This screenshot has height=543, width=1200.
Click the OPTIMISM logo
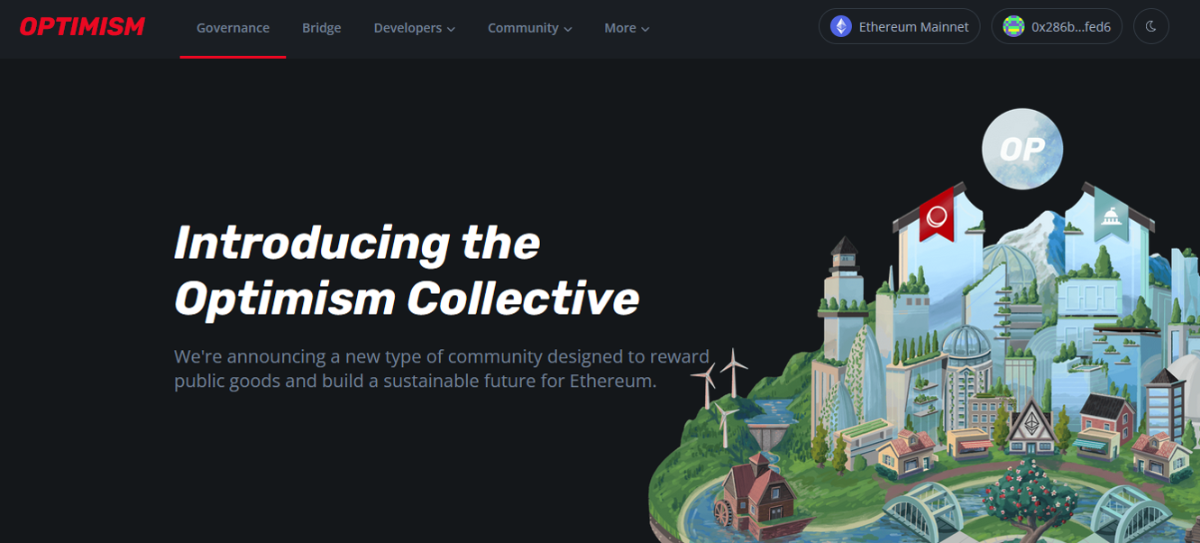coord(82,27)
